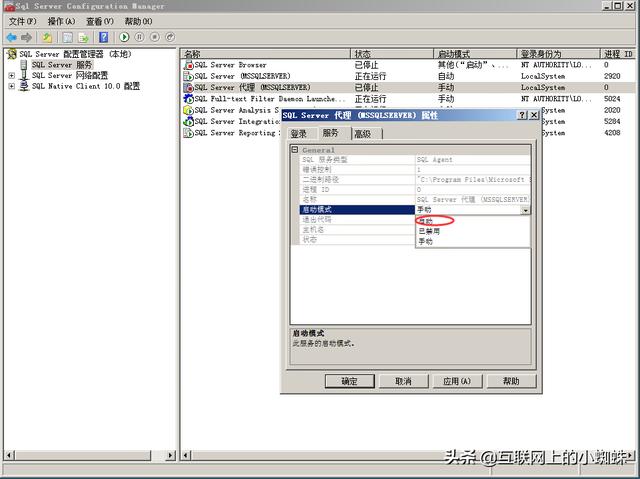This screenshot has width=640, height=479.
Task: Click process ID 5024 cell
Action: (612, 99)
